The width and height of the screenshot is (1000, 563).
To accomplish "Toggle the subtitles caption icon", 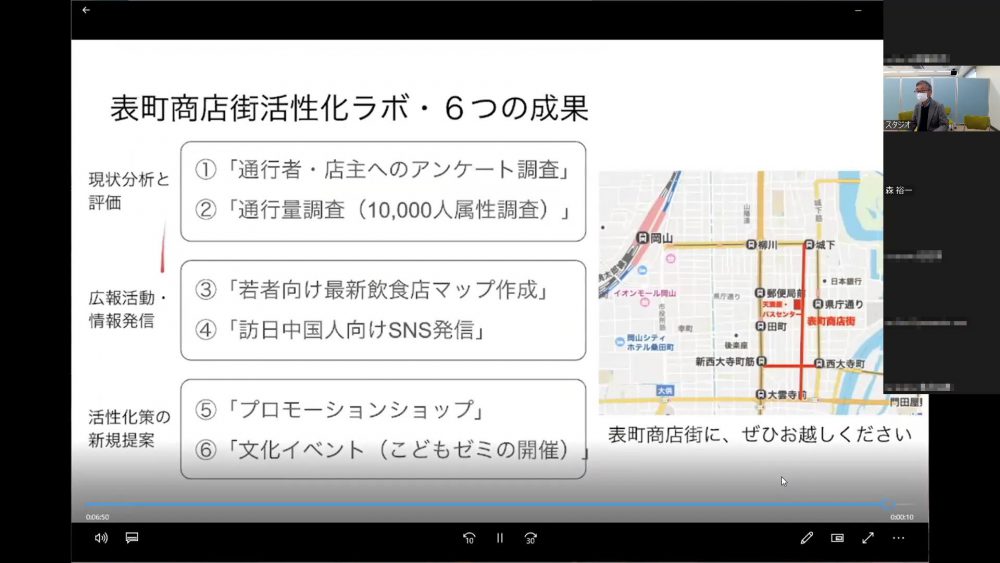I will tap(132, 538).
